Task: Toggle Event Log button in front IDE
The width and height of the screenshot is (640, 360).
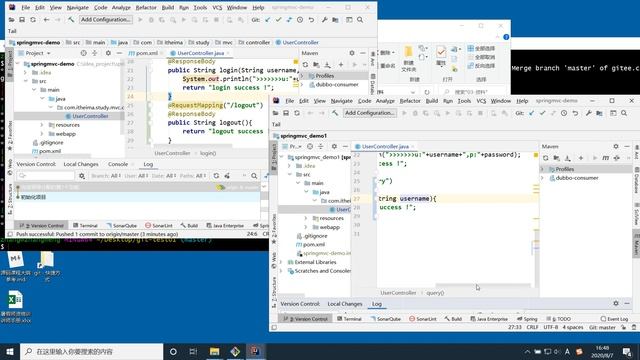Action: coord(614,319)
